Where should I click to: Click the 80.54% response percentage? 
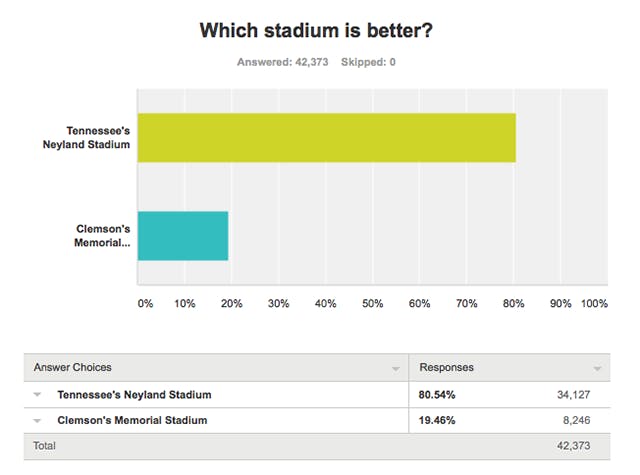[x=437, y=395]
